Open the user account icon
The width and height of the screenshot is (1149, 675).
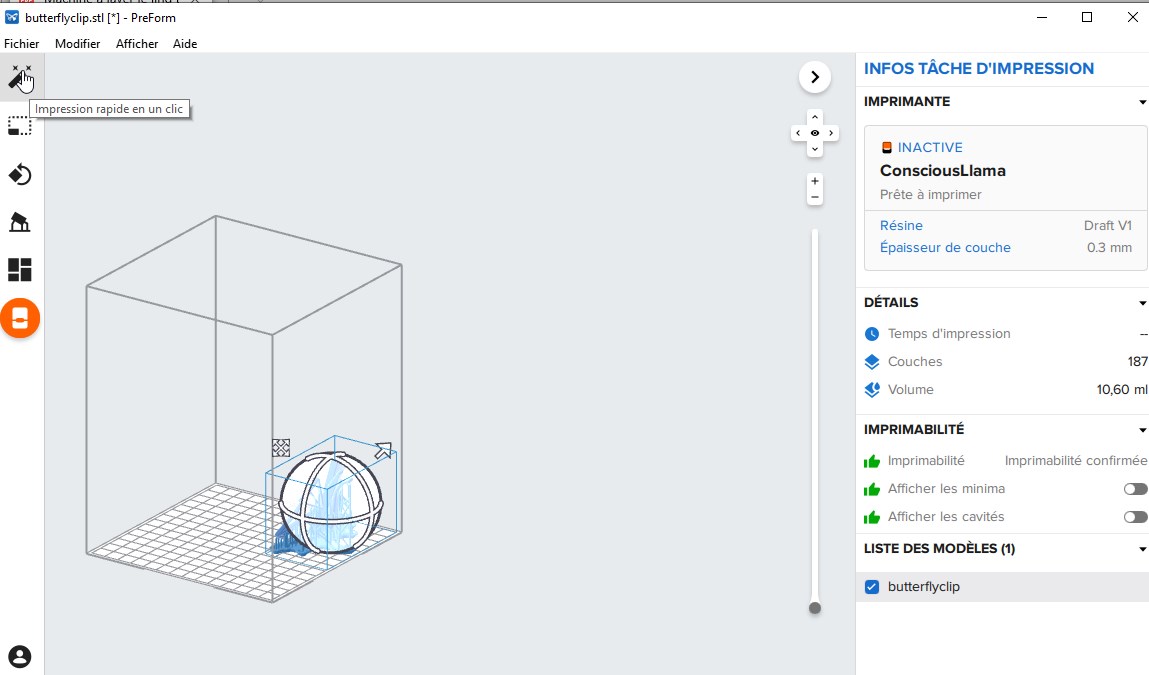pyautogui.click(x=20, y=656)
